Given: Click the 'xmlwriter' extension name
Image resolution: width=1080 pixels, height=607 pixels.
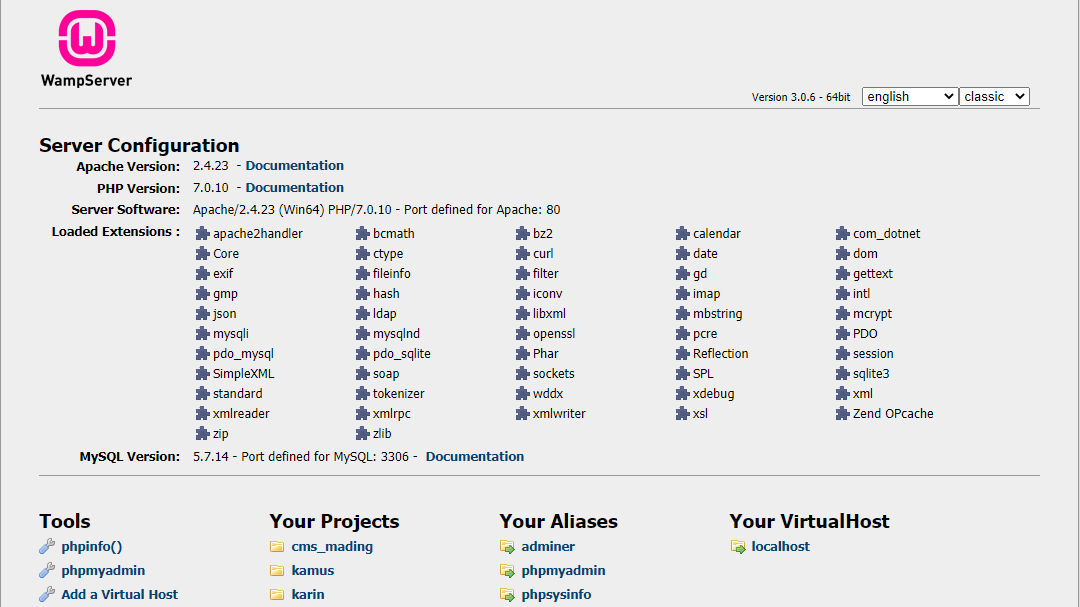Looking at the screenshot, I should [x=559, y=413].
